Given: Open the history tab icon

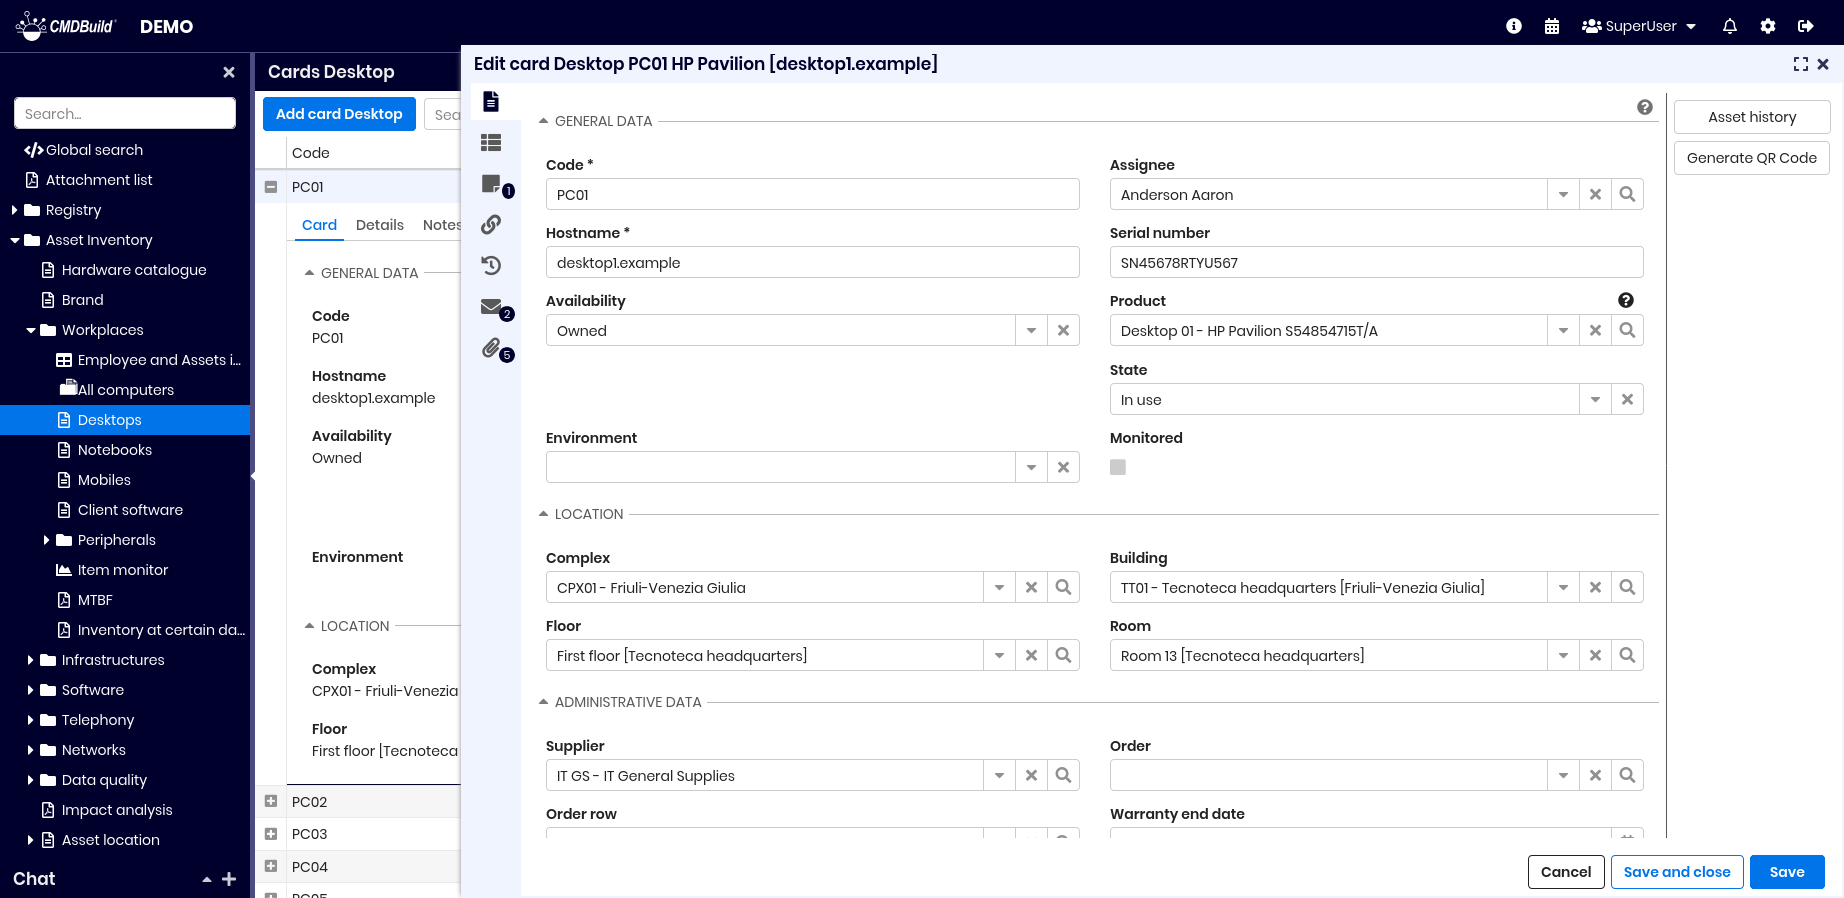Looking at the screenshot, I should click(x=491, y=265).
